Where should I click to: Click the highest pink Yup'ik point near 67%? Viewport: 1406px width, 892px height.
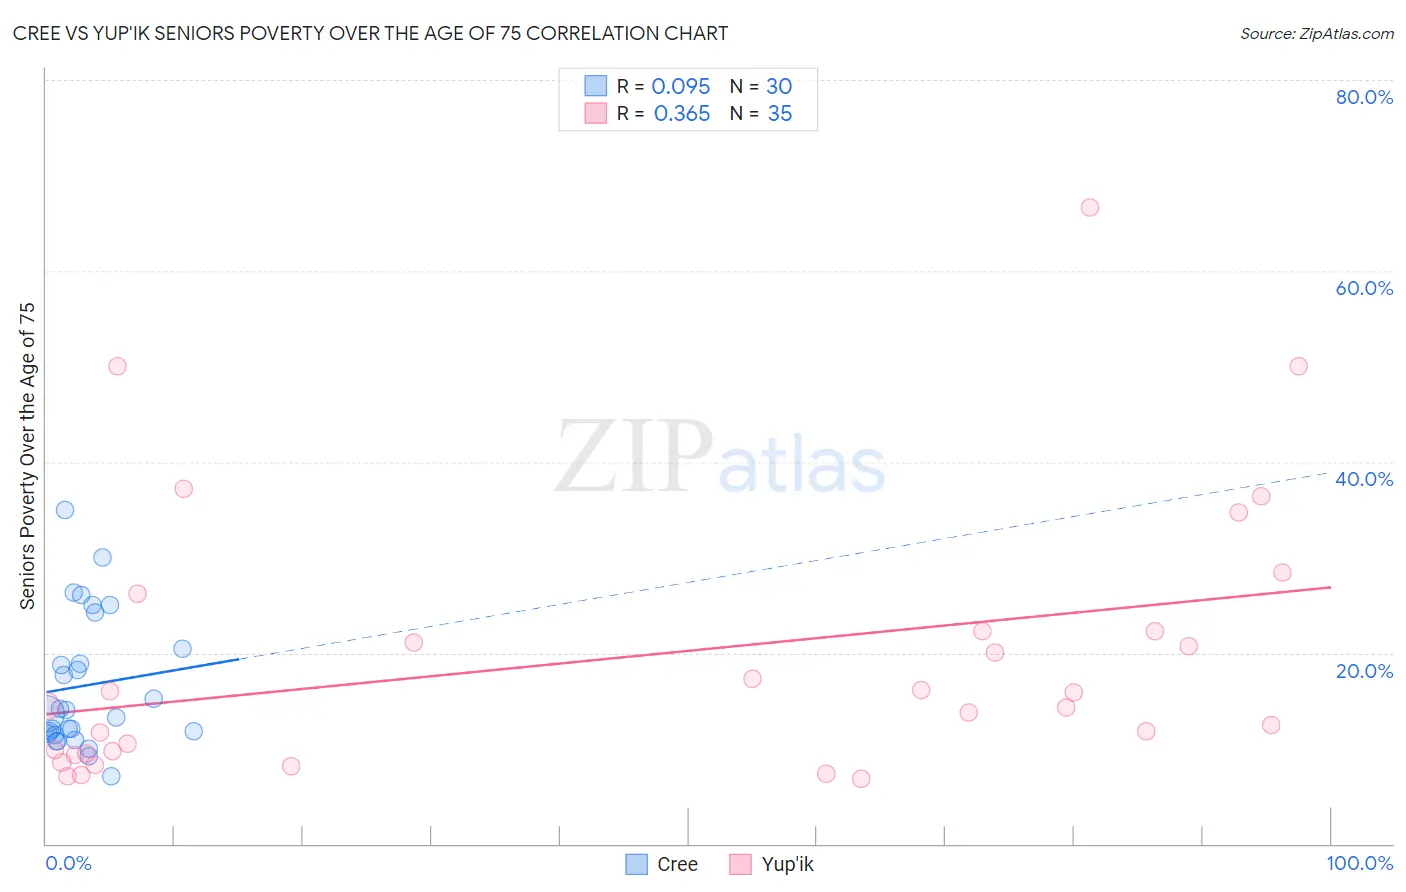coord(1090,207)
